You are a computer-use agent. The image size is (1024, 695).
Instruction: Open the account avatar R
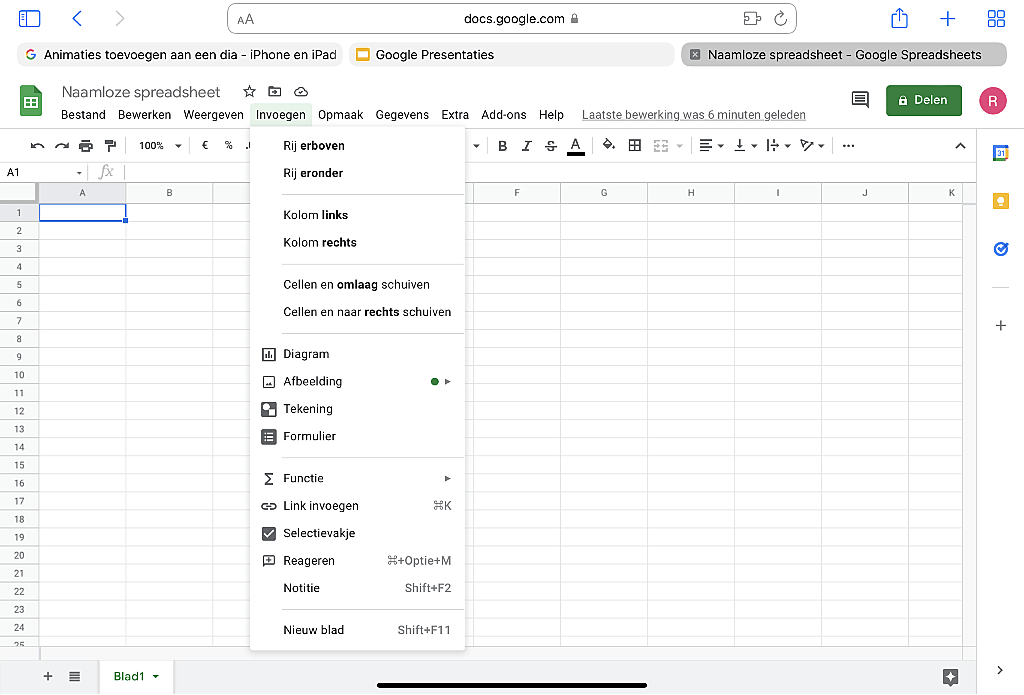993,101
